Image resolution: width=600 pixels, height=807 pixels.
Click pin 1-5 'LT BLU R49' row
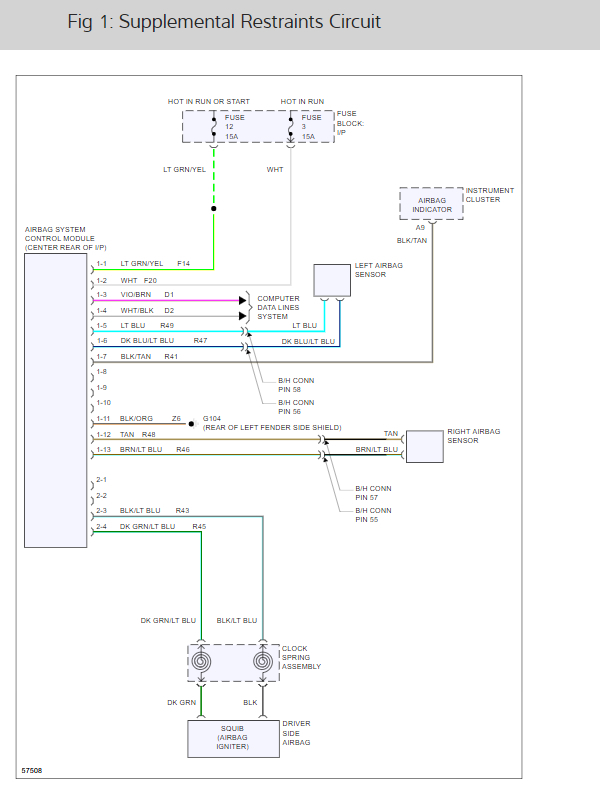pyautogui.click(x=135, y=326)
